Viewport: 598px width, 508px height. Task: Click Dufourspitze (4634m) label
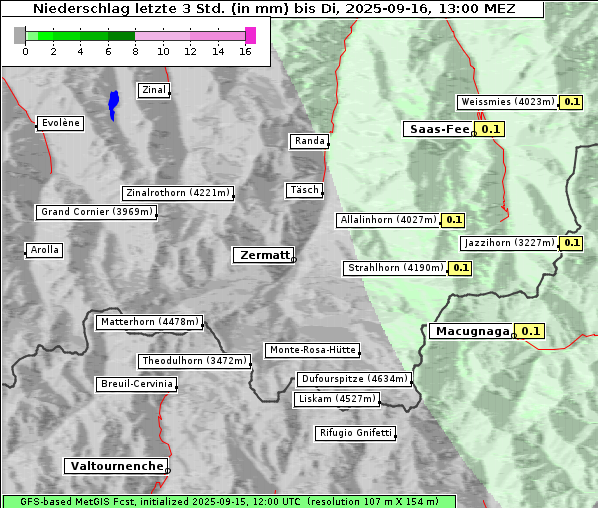(355, 379)
